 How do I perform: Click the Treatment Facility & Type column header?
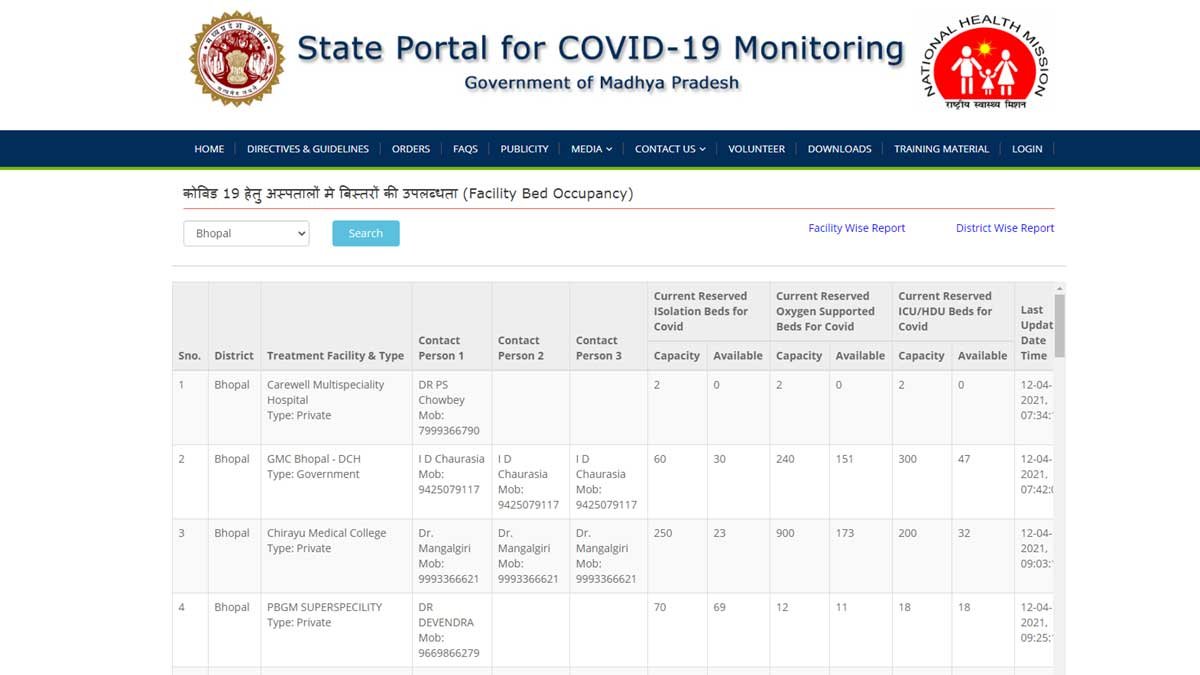pos(335,355)
